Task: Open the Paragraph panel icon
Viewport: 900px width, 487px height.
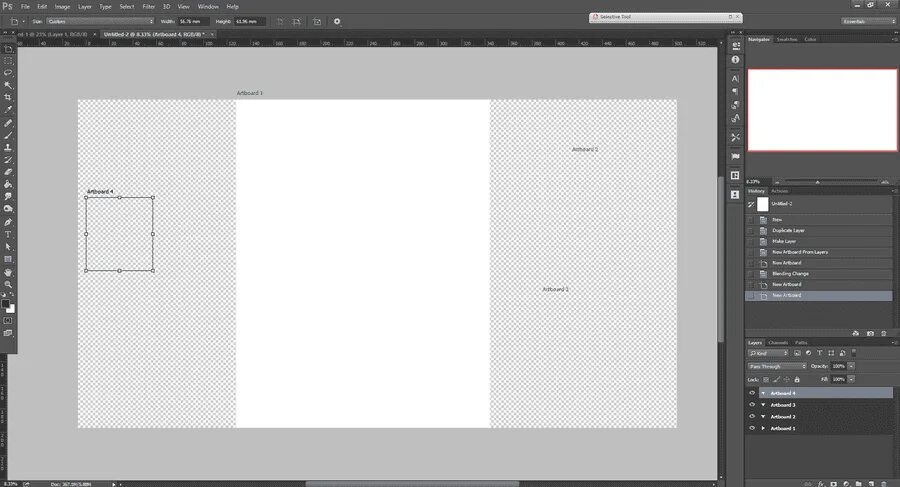Action: (x=735, y=92)
